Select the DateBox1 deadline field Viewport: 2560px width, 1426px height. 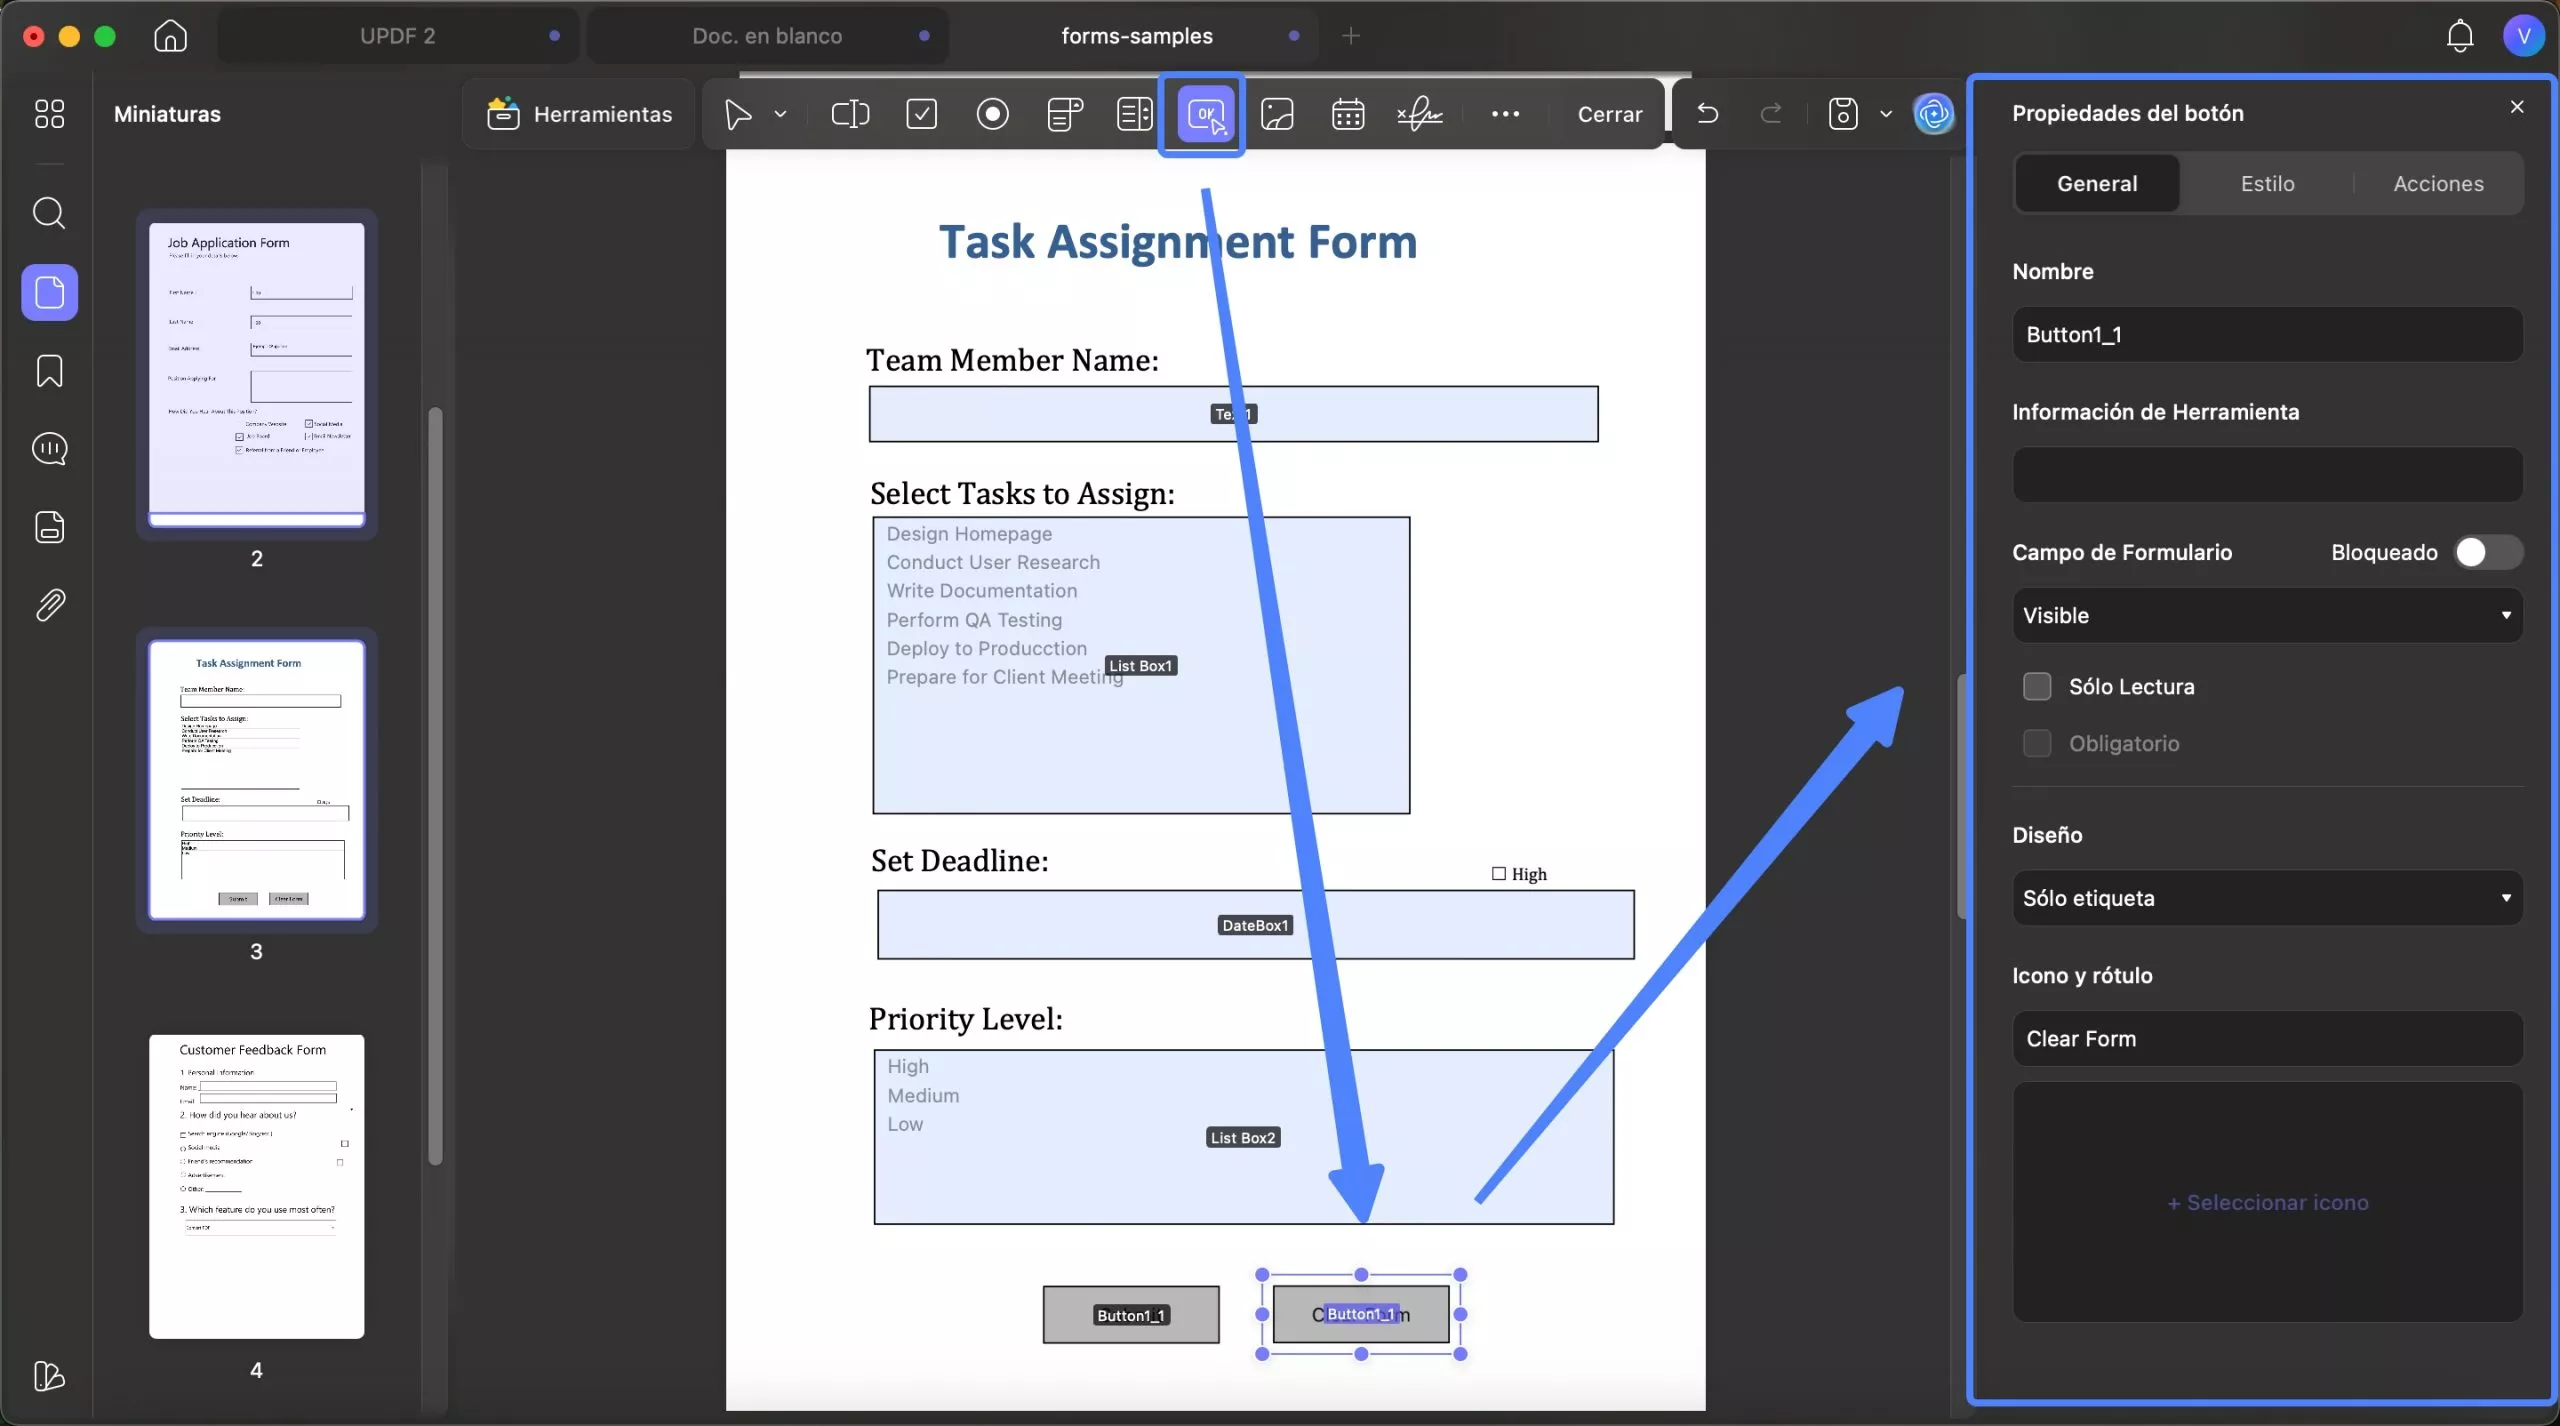(x=1256, y=925)
